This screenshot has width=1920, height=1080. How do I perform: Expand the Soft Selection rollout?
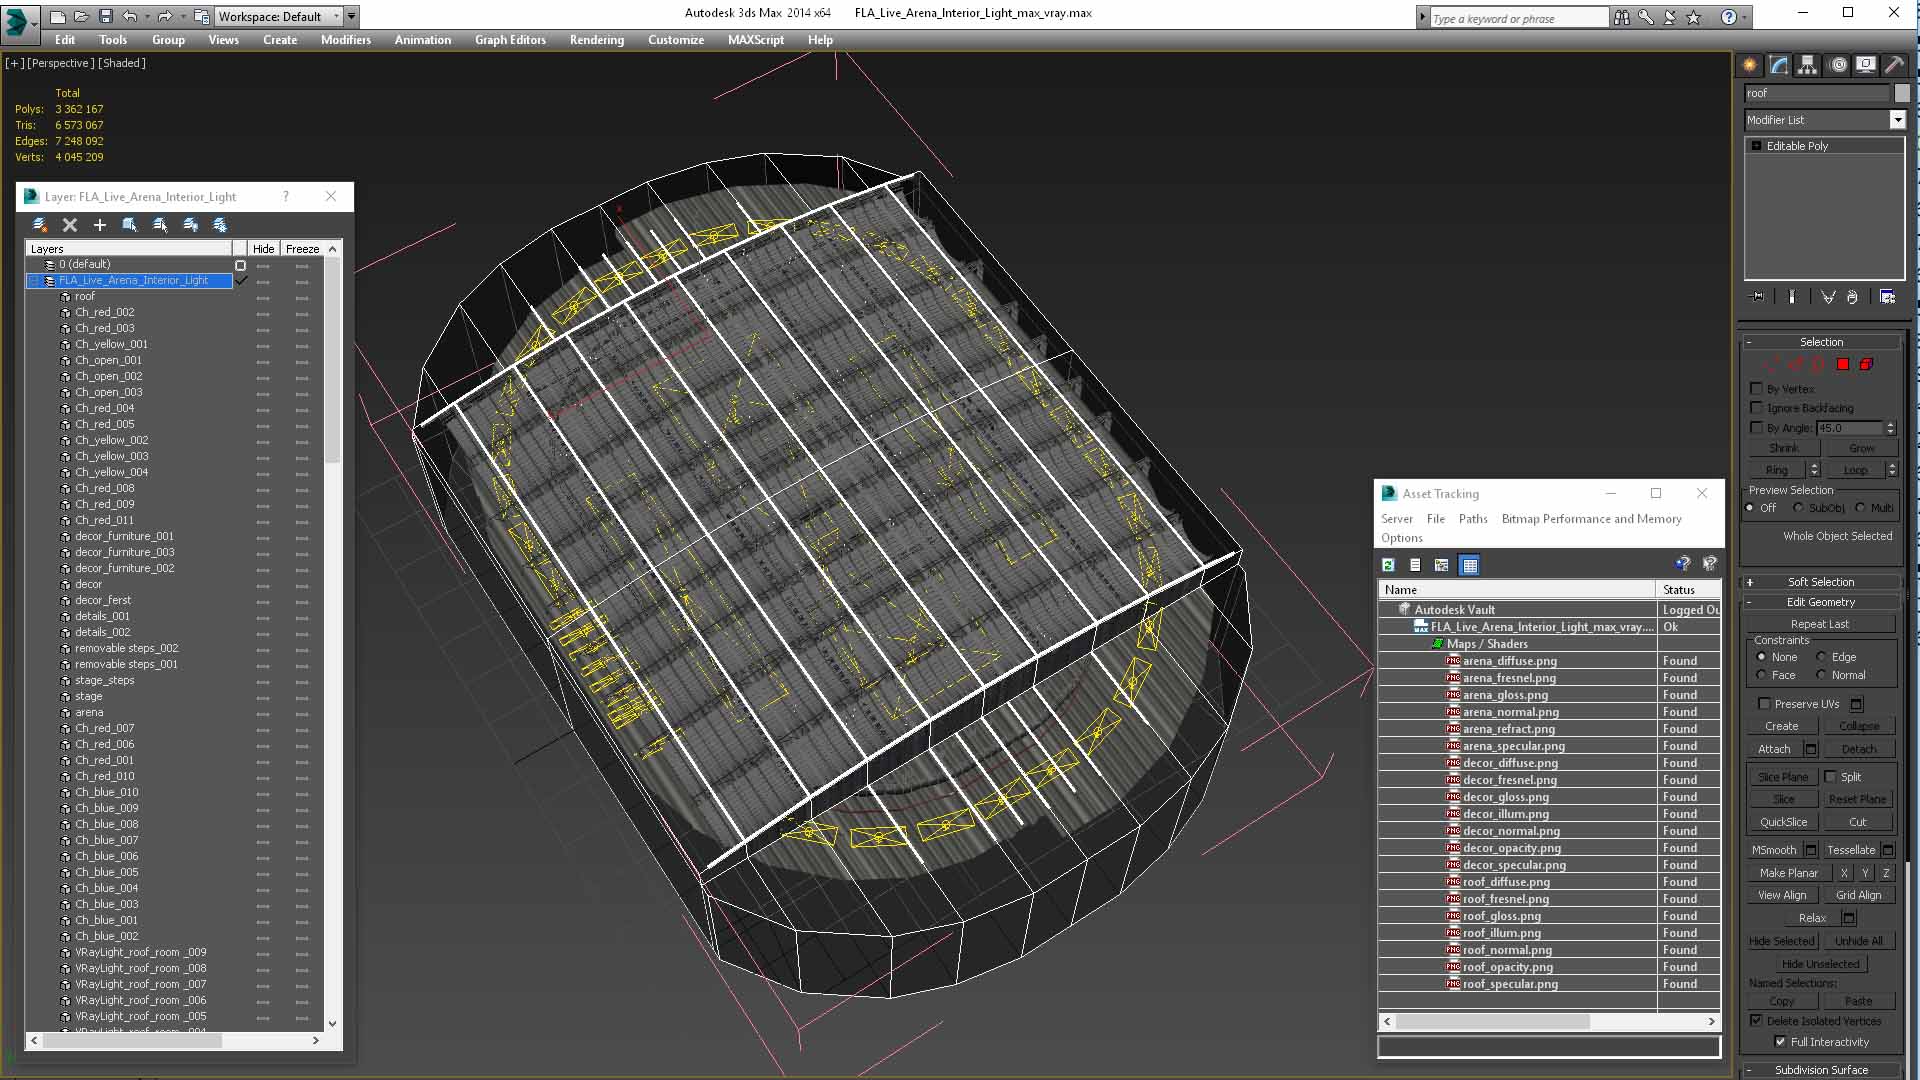(1821, 582)
